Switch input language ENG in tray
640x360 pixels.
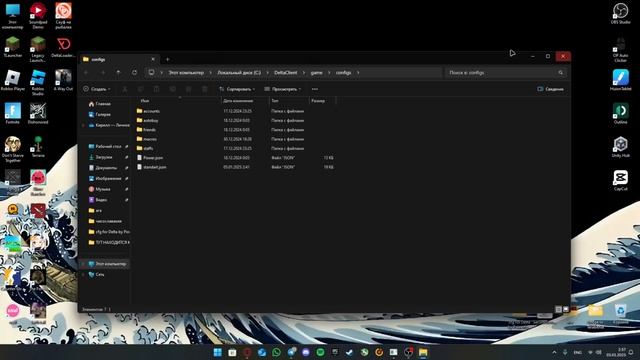(578, 352)
